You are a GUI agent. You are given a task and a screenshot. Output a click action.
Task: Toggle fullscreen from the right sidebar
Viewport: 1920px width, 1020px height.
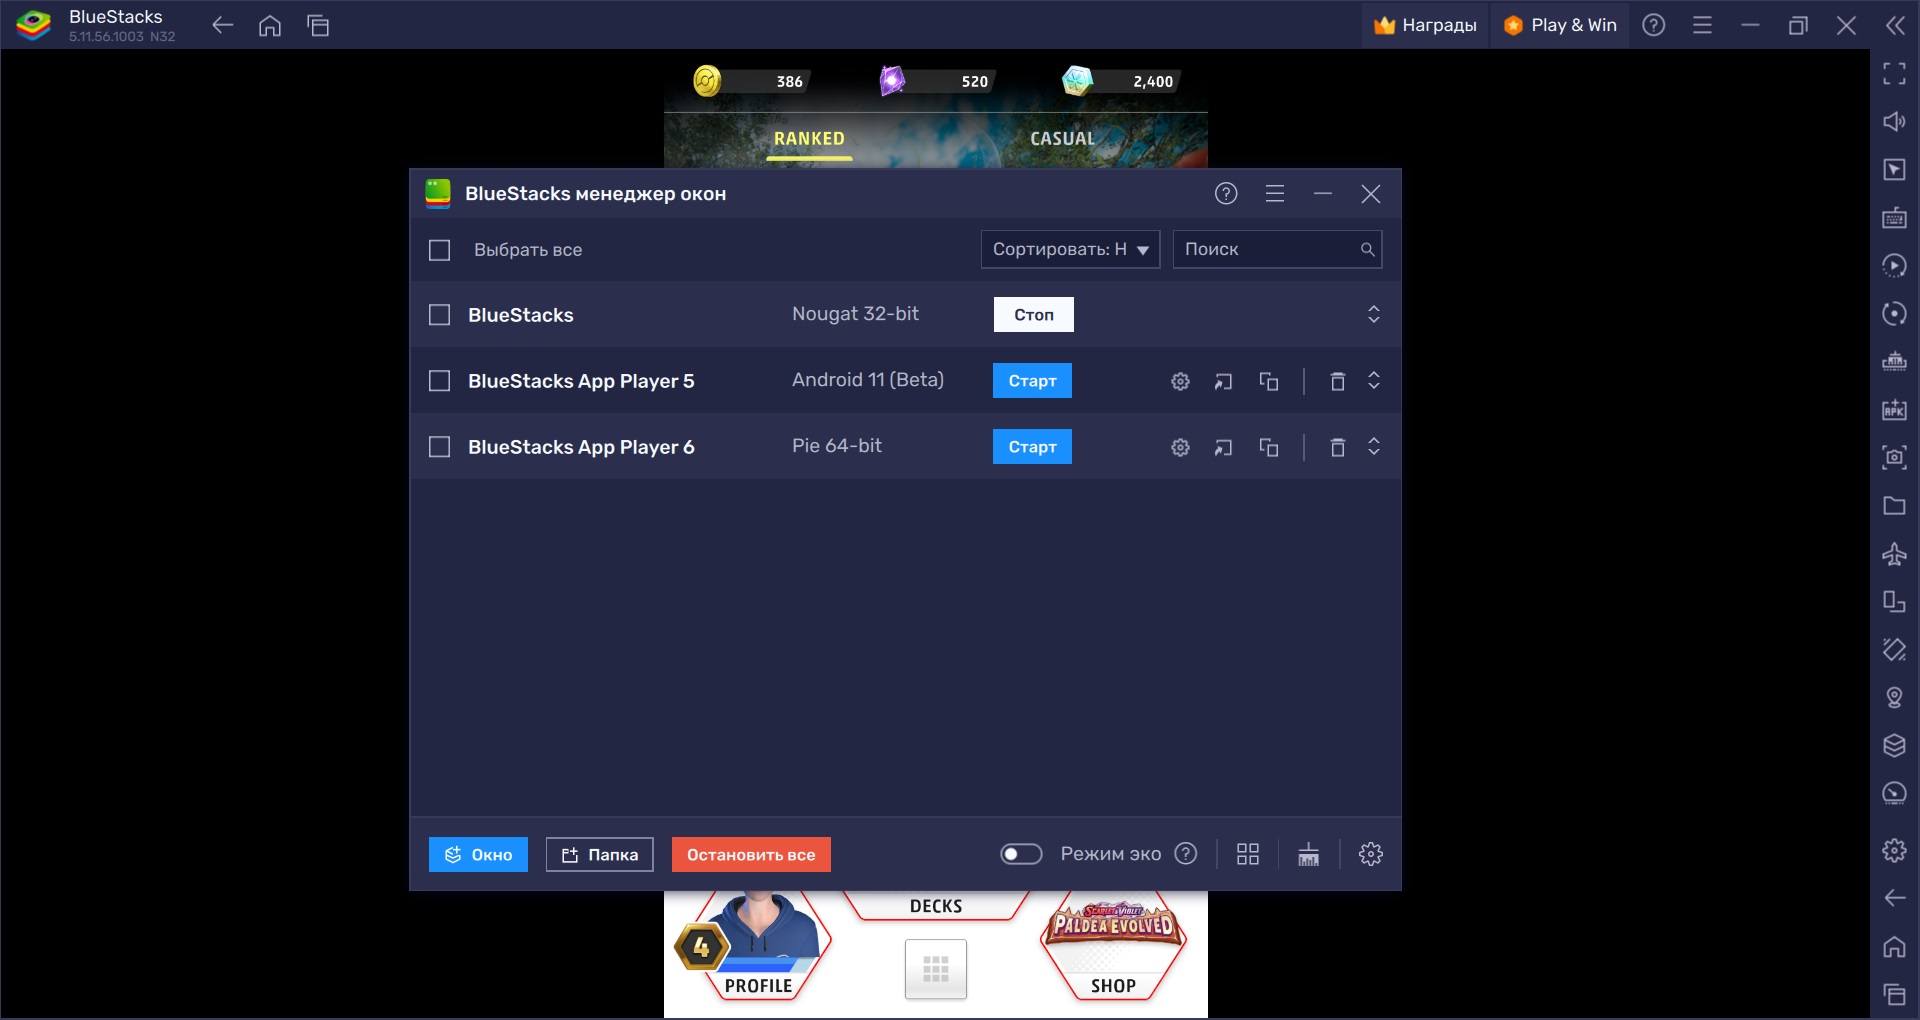pyautogui.click(x=1894, y=73)
